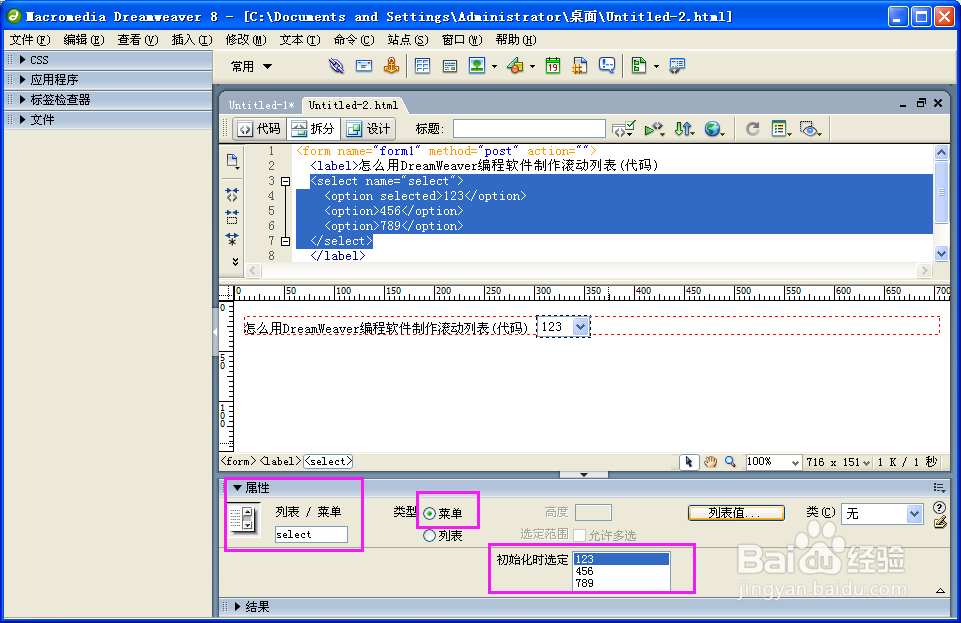This screenshot has height=623, width=961.
Task: Select the 列表 radio button
Action: (x=430, y=536)
